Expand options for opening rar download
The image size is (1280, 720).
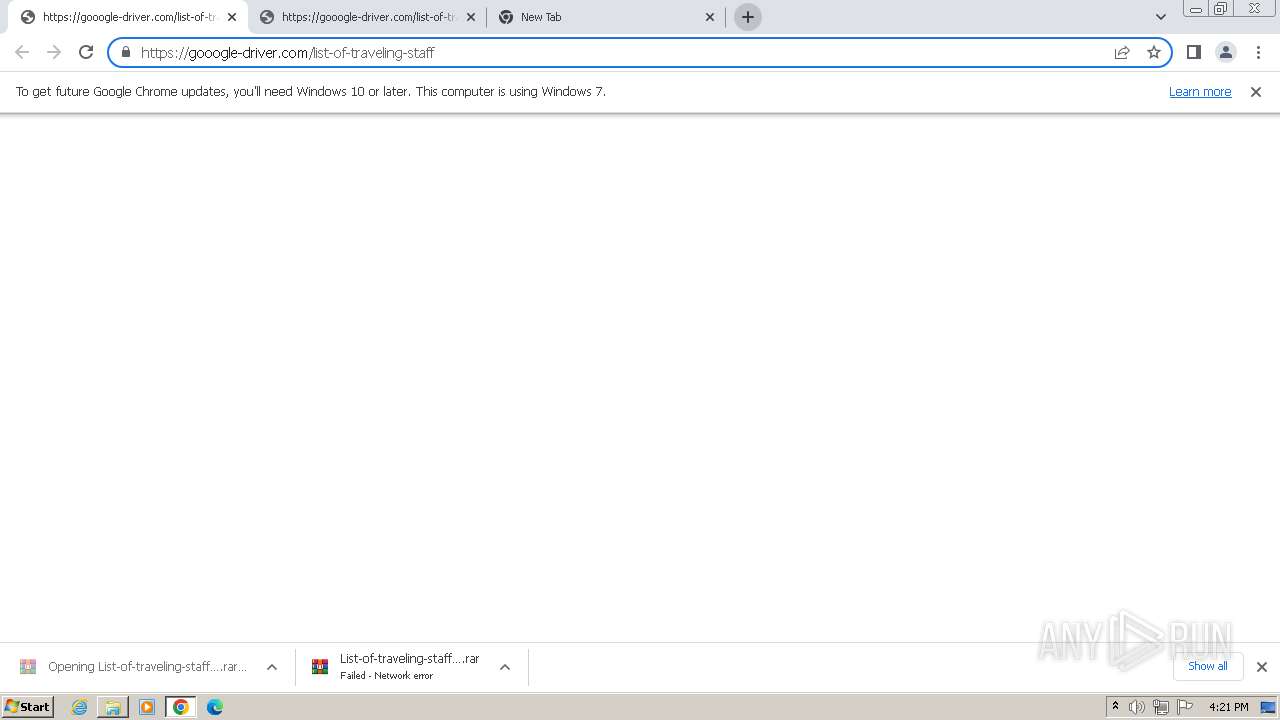click(272, 667)
